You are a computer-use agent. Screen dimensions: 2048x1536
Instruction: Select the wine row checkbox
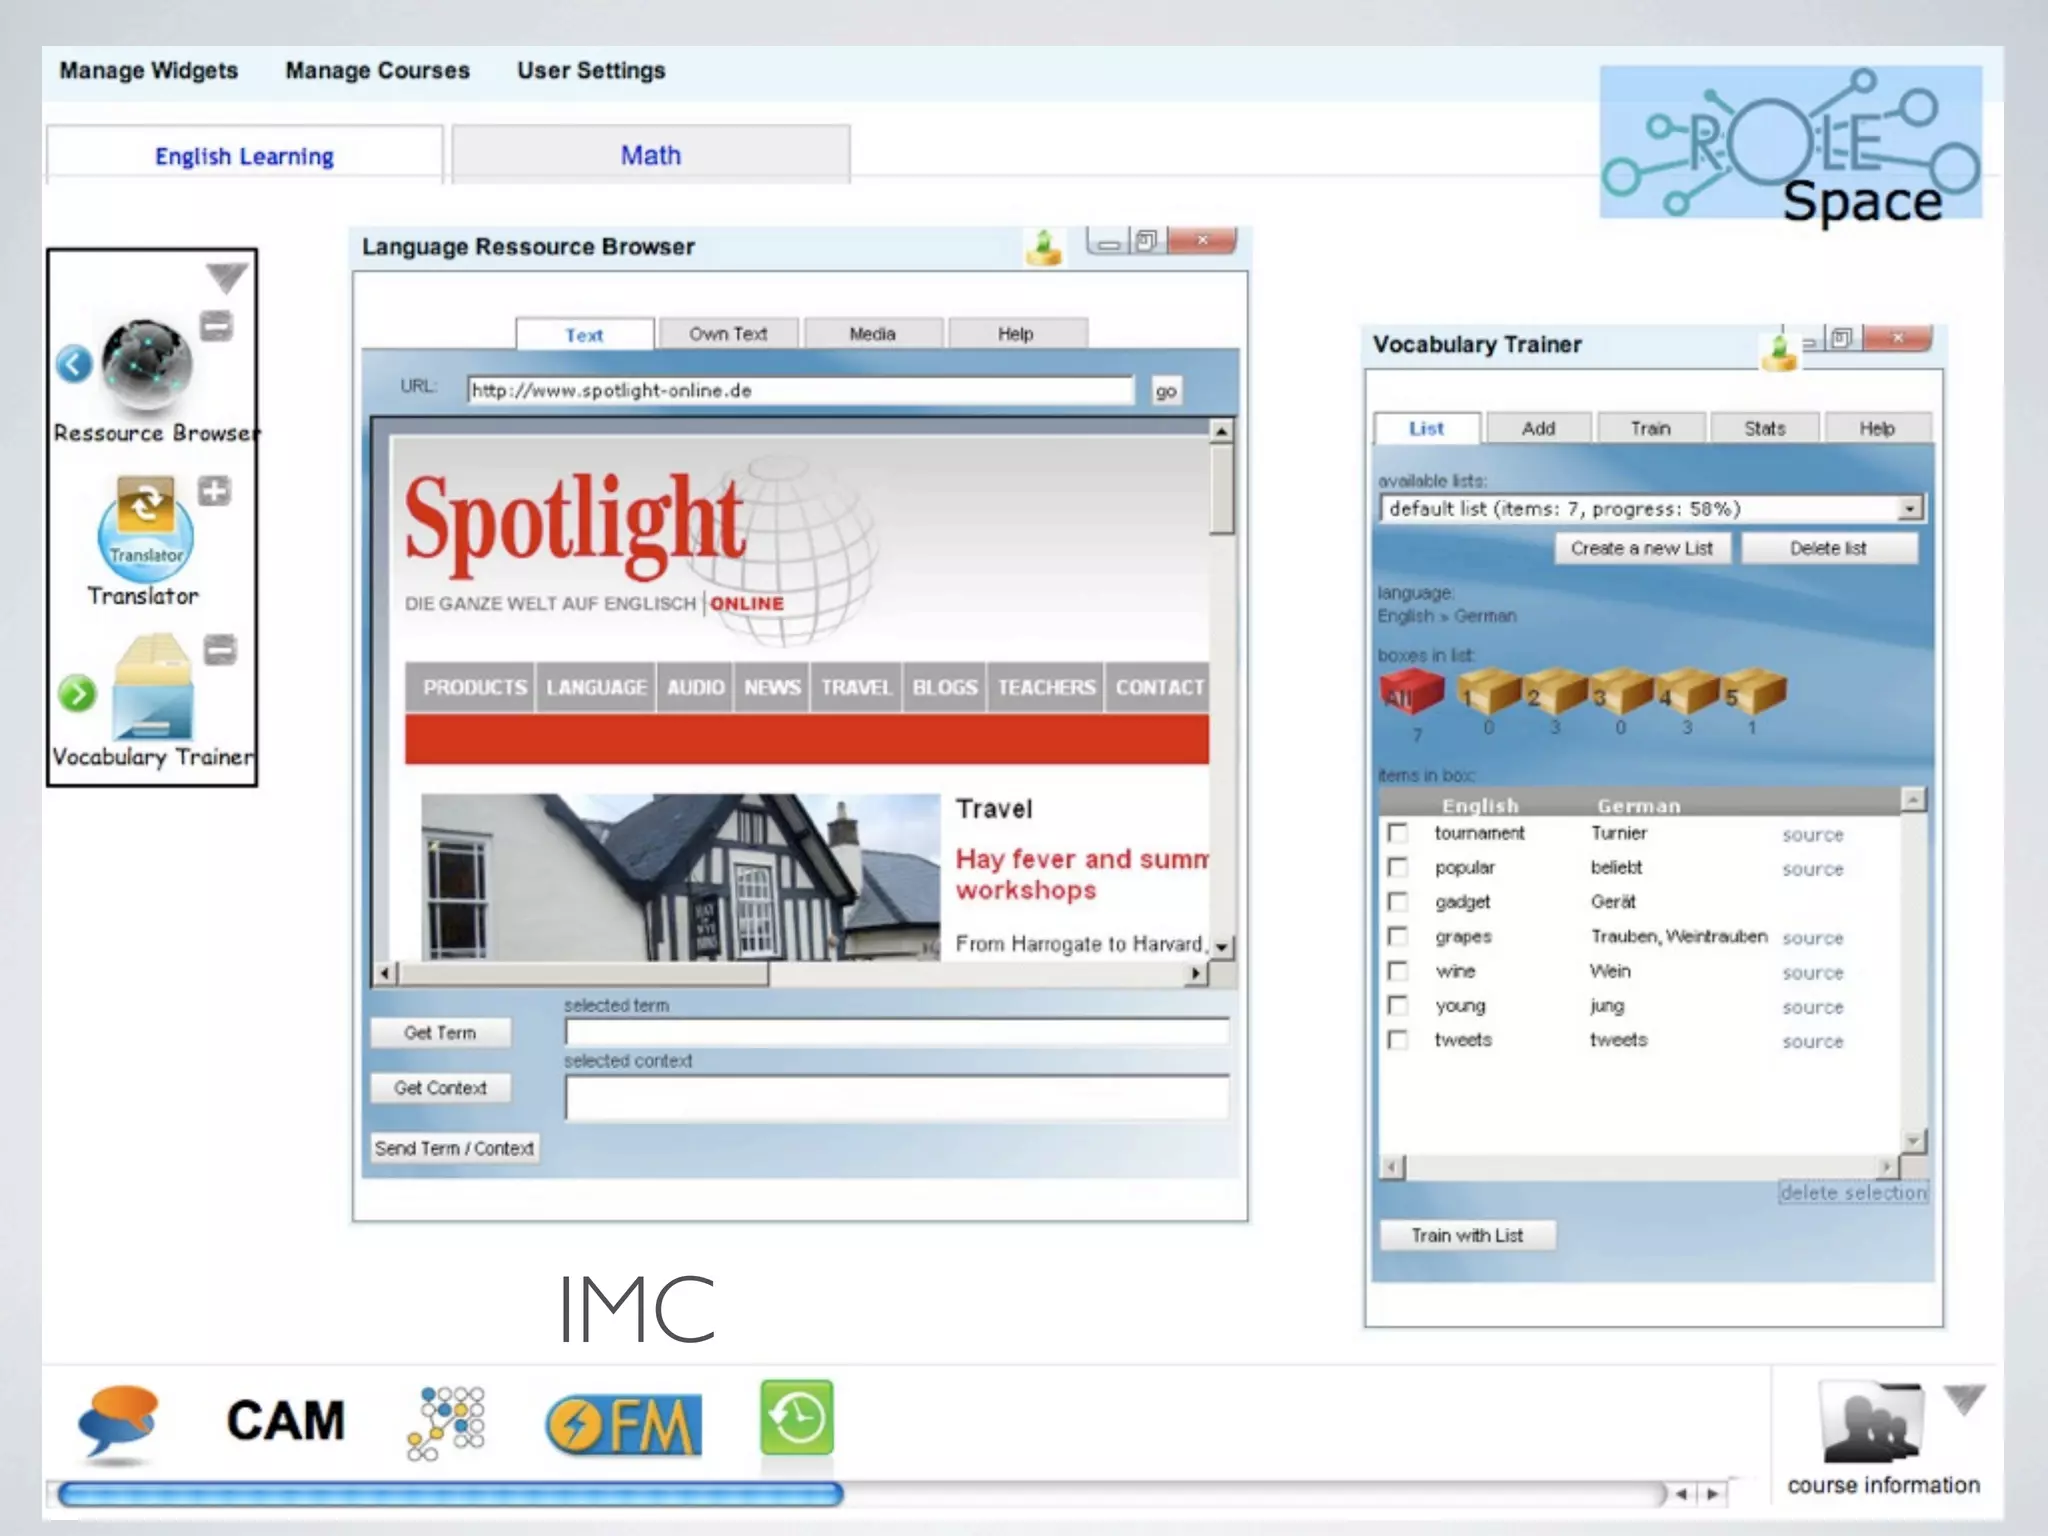[1398, 971]
